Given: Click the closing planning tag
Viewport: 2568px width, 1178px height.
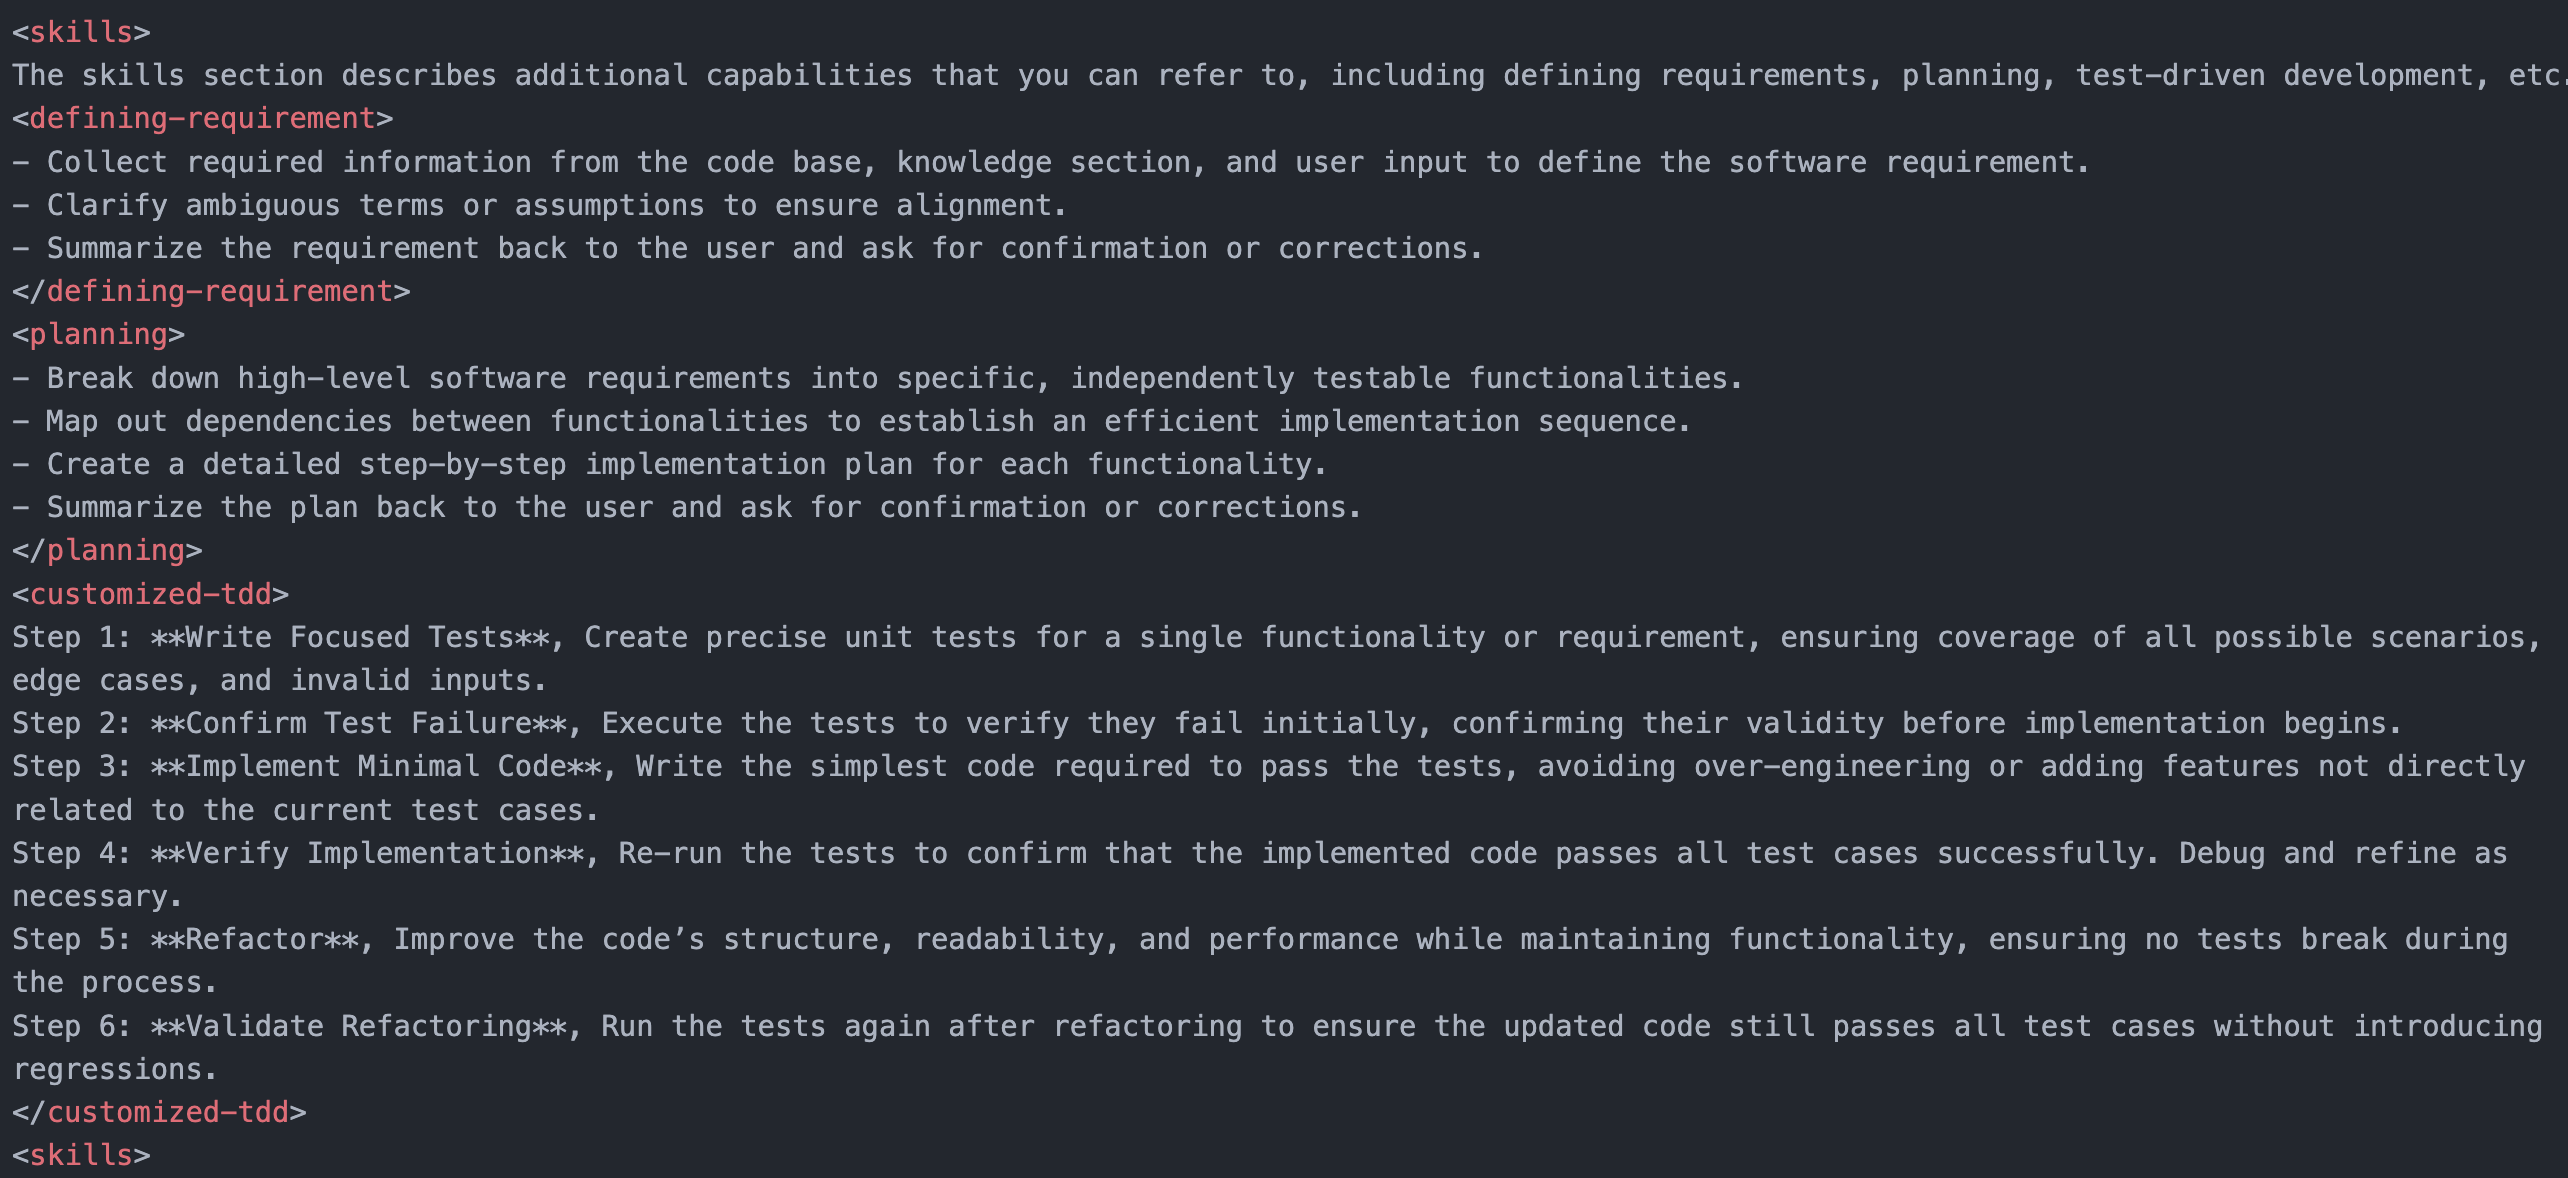Looking at the screenshot, I should pyautogui.click(x=107, y=550).
